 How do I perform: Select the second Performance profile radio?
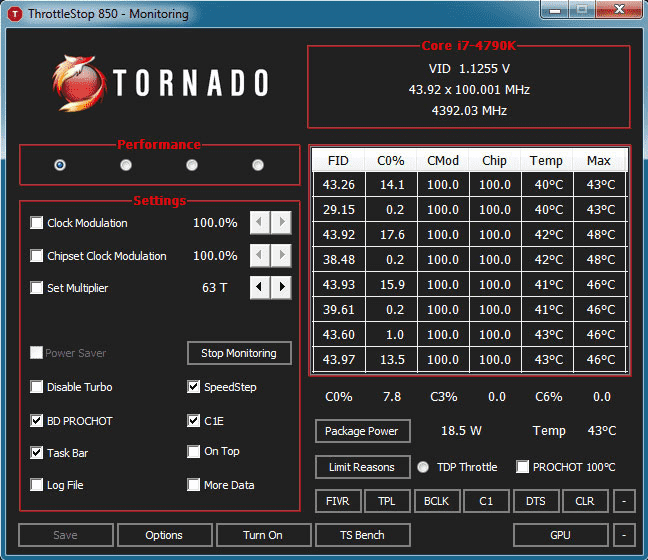click(x=126, y=165)
